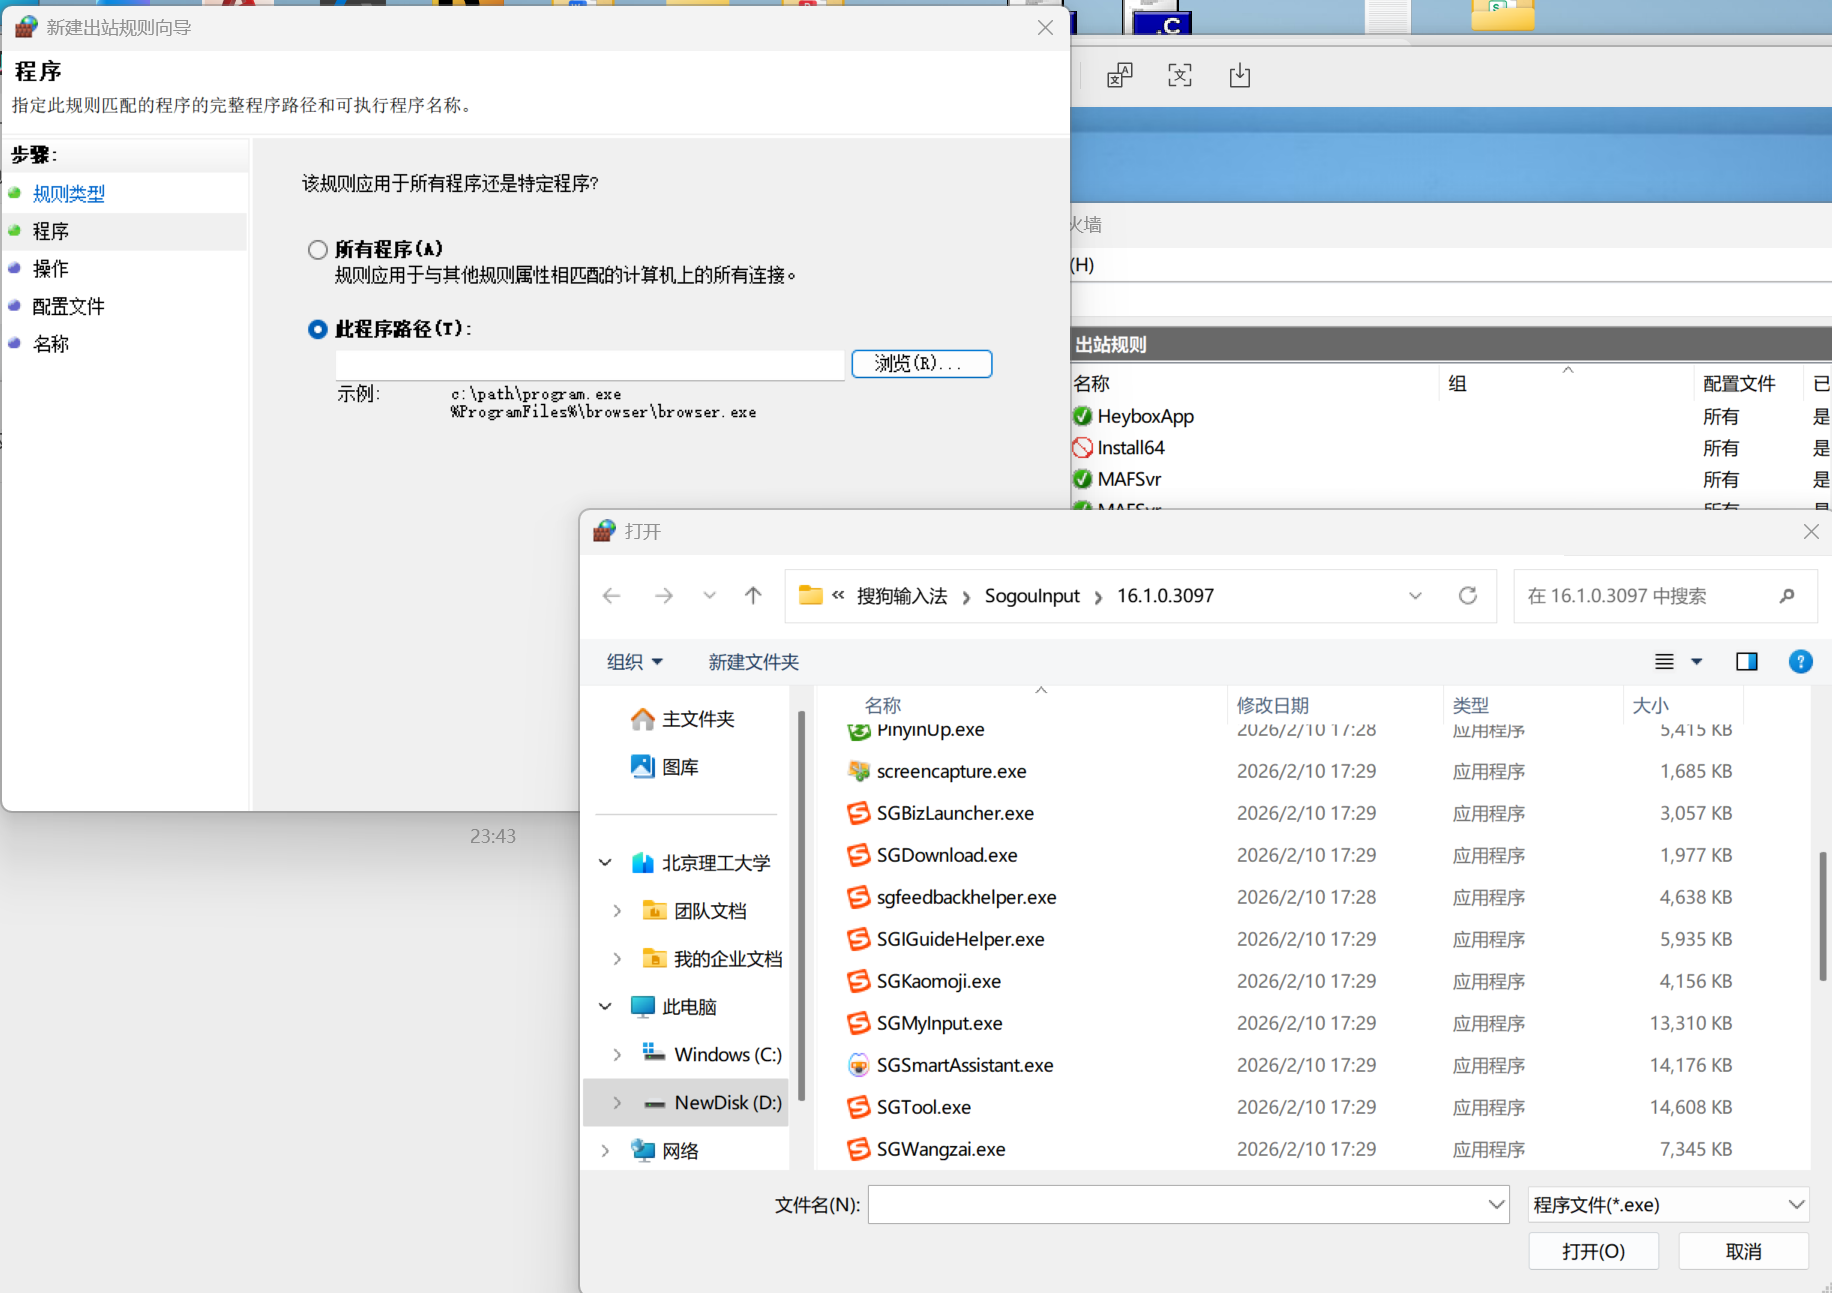Click the Back arrow in Open dialog
Screen dimensions: 1832x1293
coord(612,596)
